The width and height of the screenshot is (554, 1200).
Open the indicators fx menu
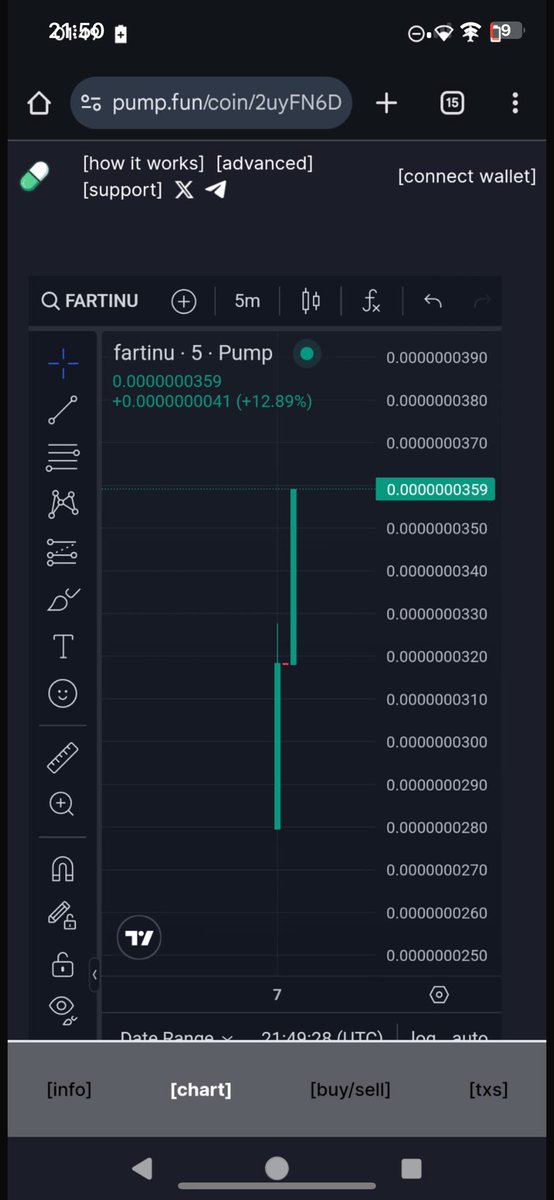[x=371, y=301]
